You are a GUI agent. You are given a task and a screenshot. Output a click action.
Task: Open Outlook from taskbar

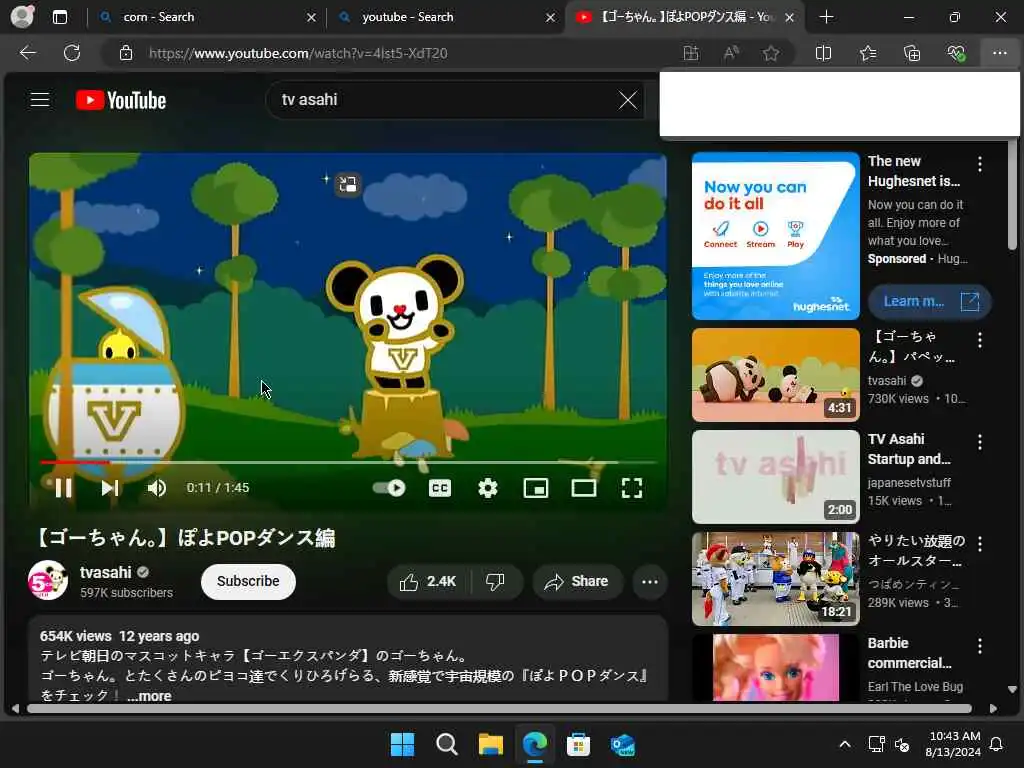point(622,744)
